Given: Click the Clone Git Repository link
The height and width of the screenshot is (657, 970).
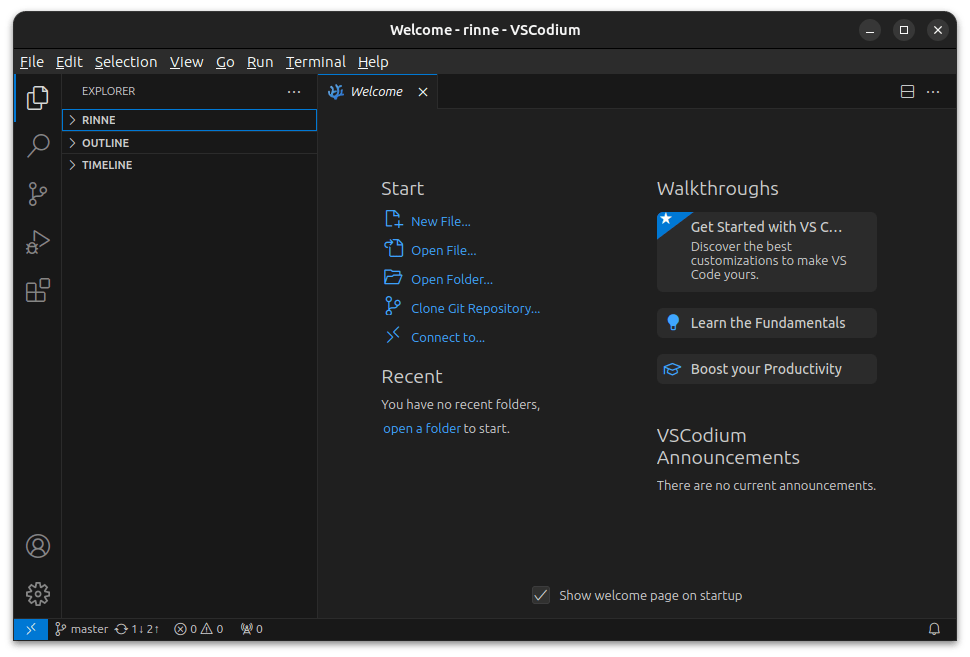Looking at the screenshot, I should pyautogui.click(x=475, y=309).
